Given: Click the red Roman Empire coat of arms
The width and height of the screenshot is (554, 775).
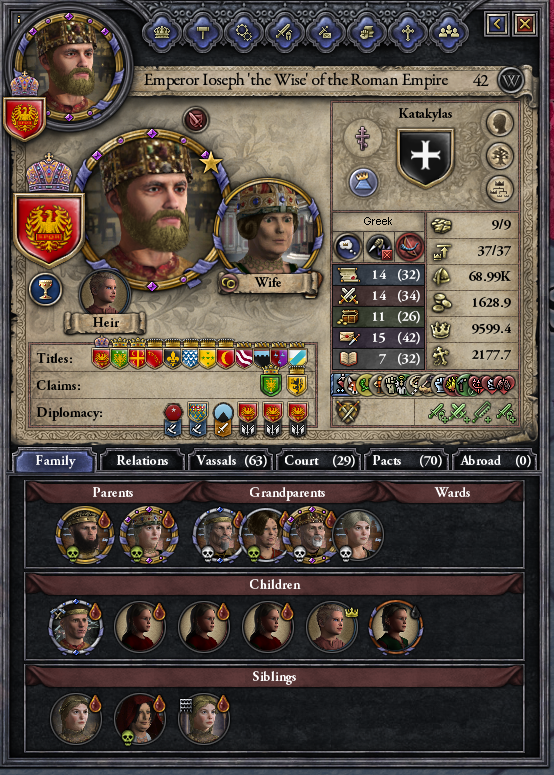Looking at the screenshot, I should [x=48, y=230].
